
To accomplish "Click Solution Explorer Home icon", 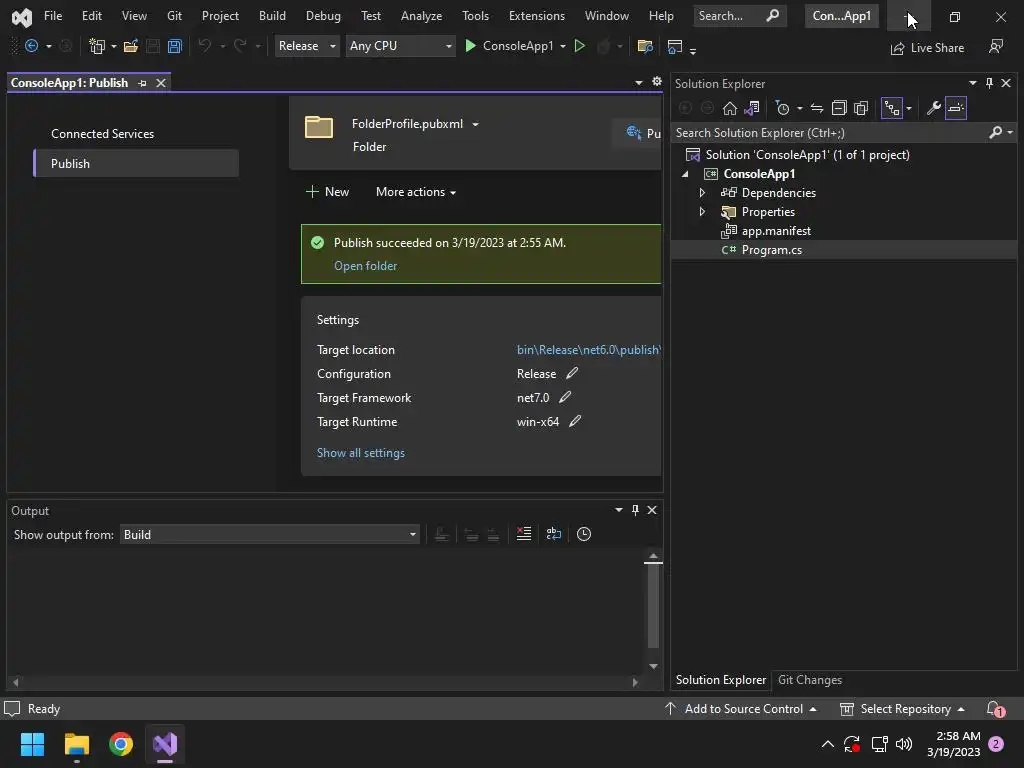I will tap(729, 108).
